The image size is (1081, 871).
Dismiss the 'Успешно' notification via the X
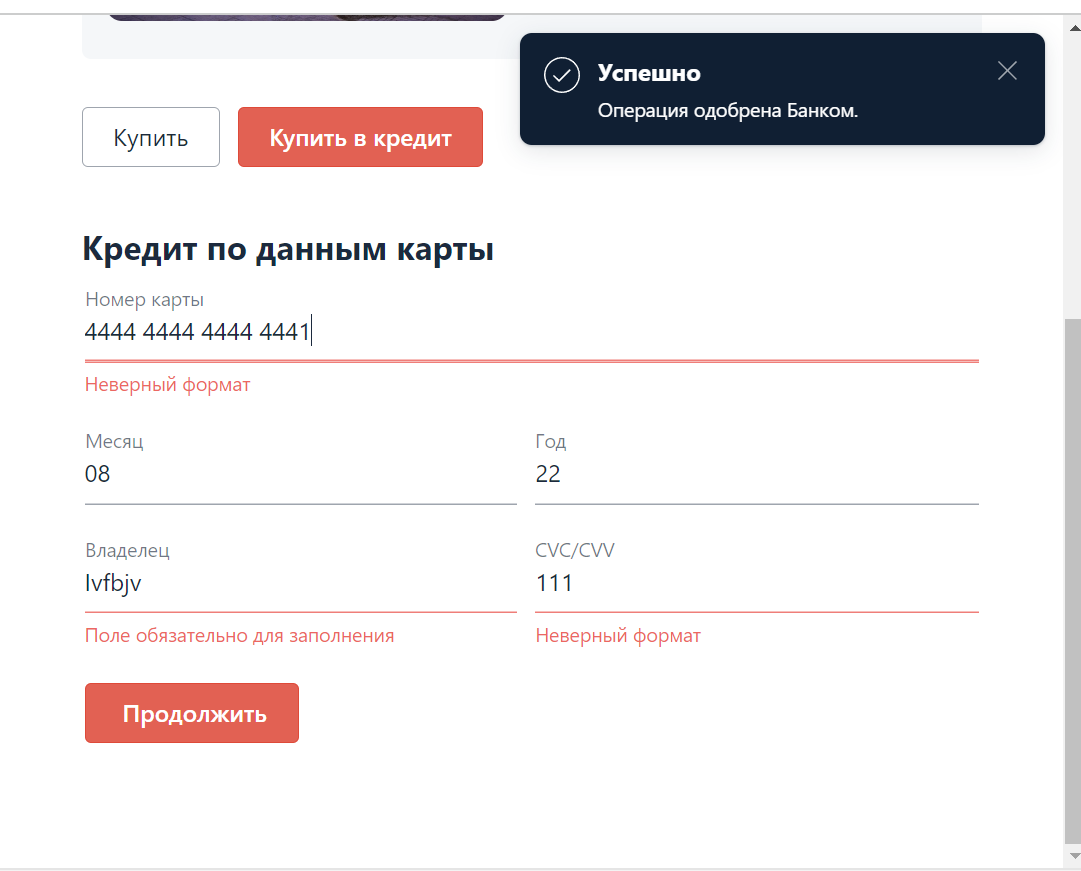tap(1006, 70)
